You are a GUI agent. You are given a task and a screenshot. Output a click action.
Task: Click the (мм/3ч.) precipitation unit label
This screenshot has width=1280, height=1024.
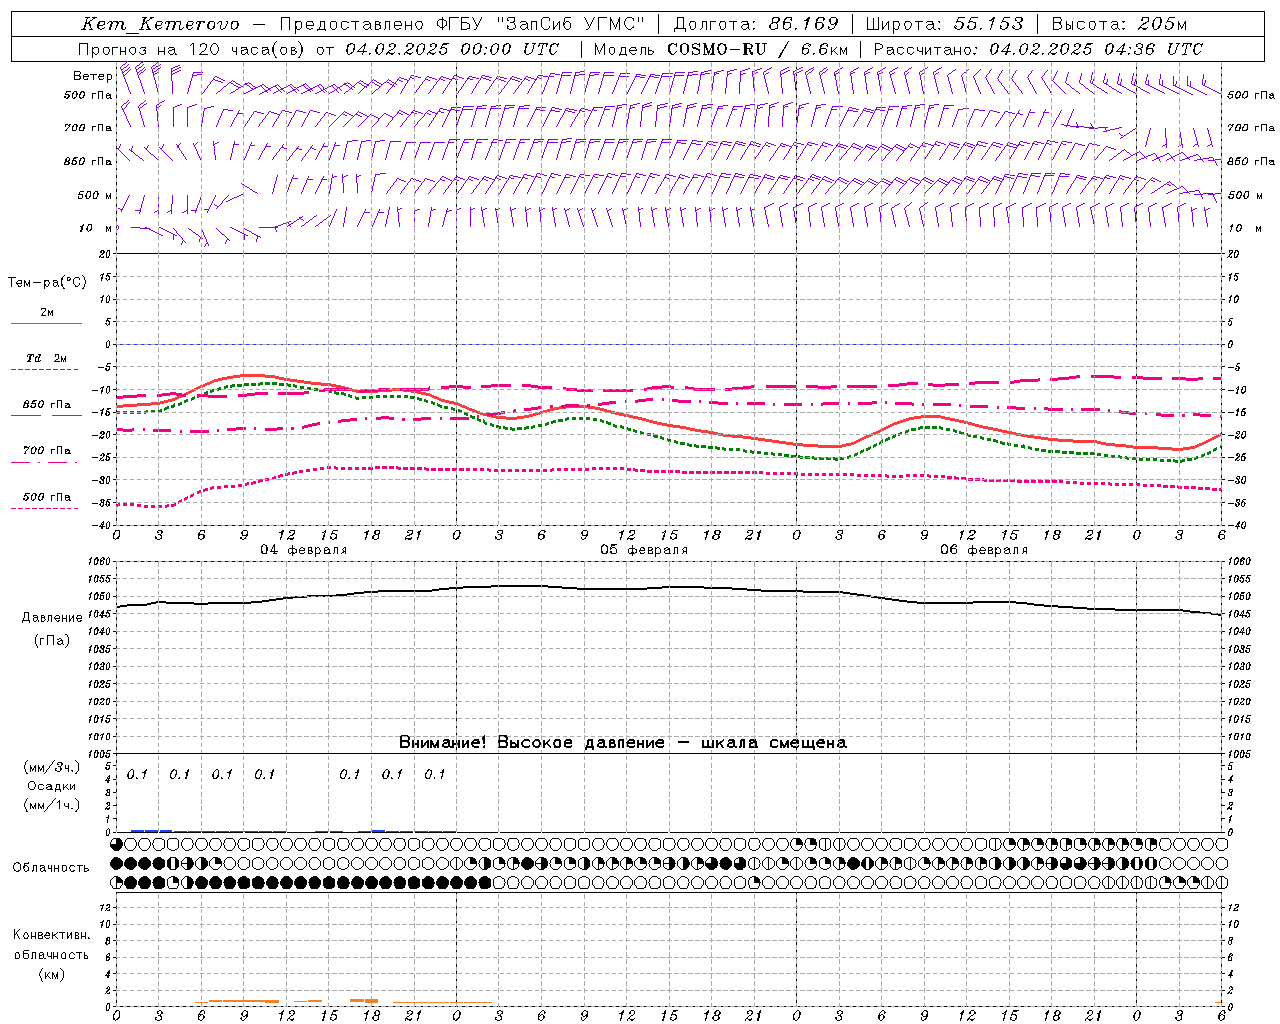52,768
